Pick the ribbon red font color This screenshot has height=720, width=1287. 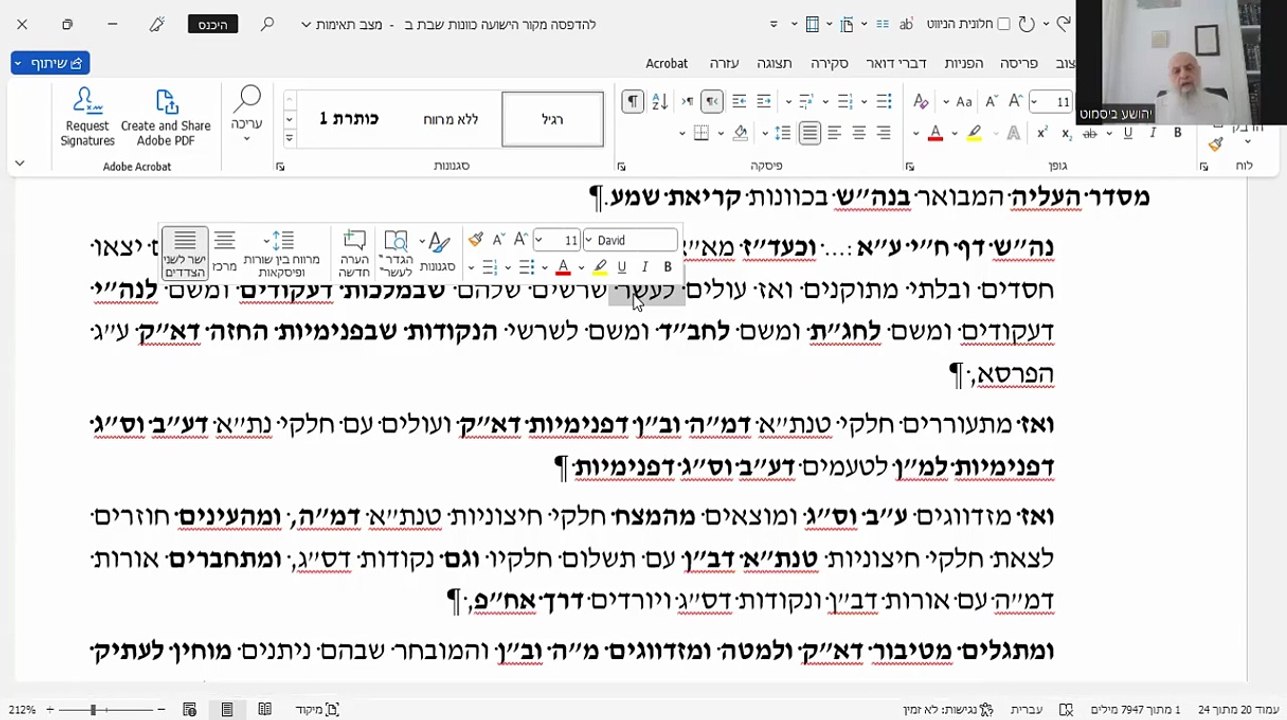pos(935,133)
